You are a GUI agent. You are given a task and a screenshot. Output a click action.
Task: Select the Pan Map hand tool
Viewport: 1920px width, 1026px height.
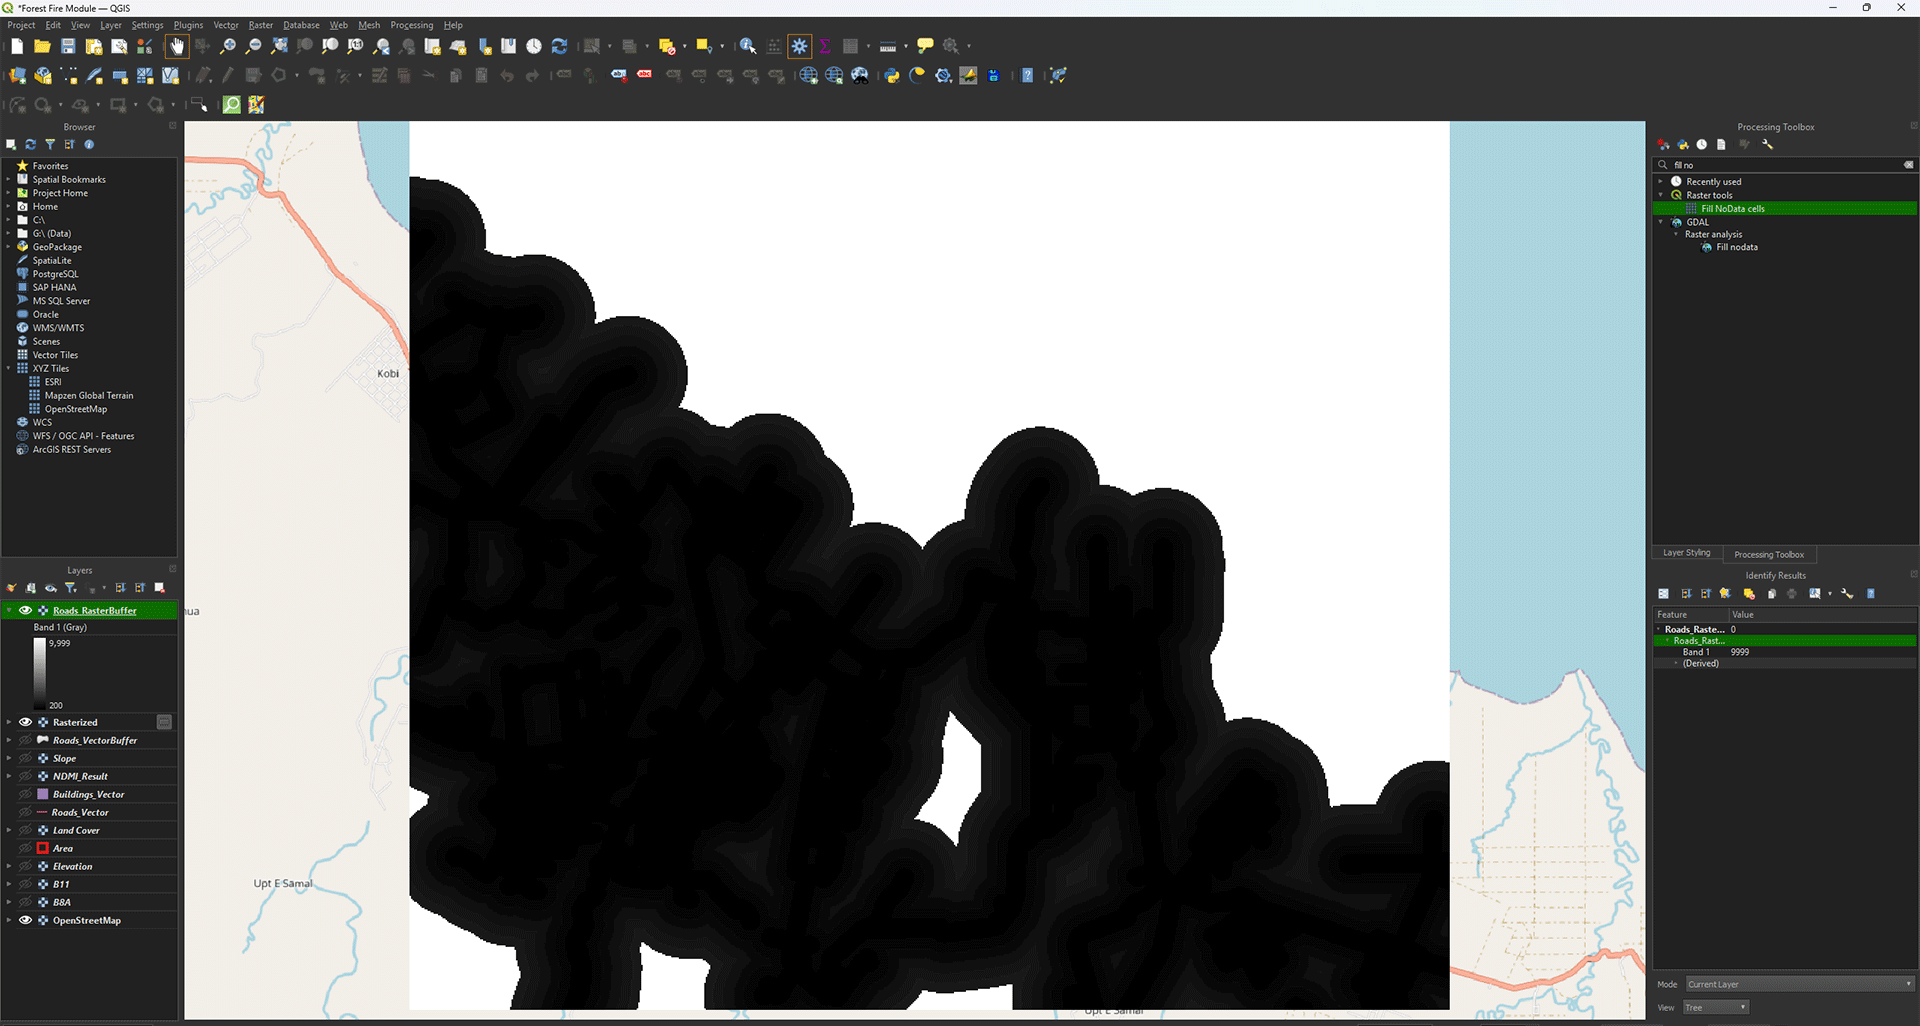click(177, 46)
